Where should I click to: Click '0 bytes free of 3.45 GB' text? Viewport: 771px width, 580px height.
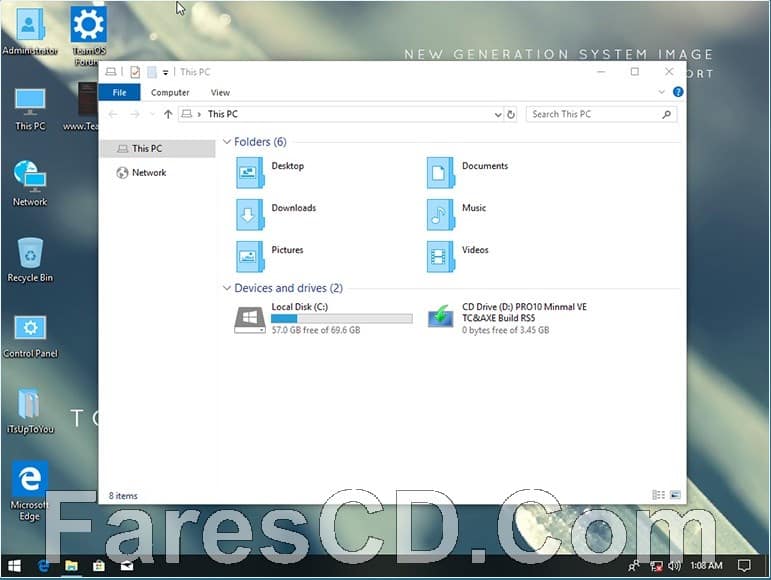coord(505,330)
